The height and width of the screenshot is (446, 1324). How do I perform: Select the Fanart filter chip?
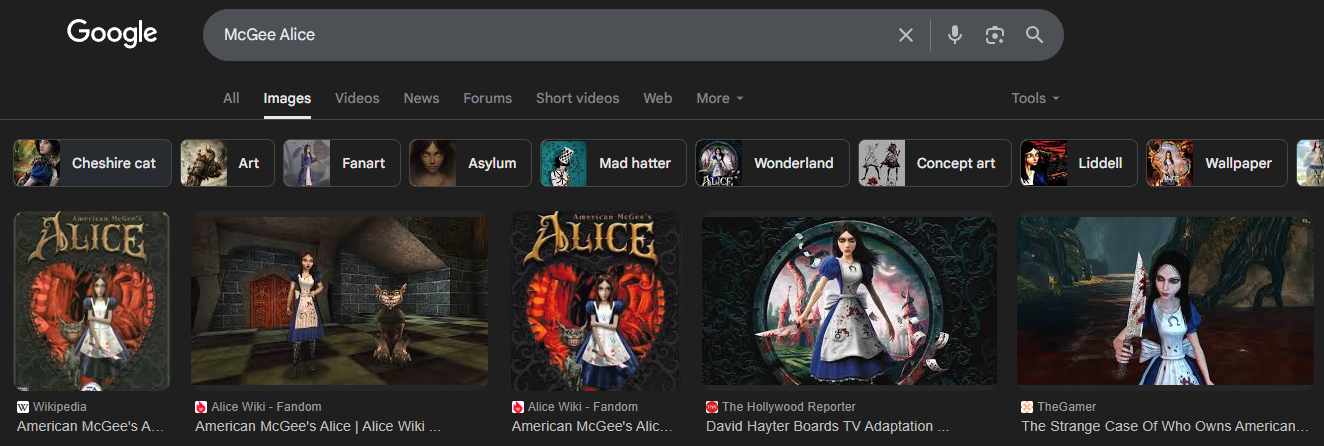(342, 163)
